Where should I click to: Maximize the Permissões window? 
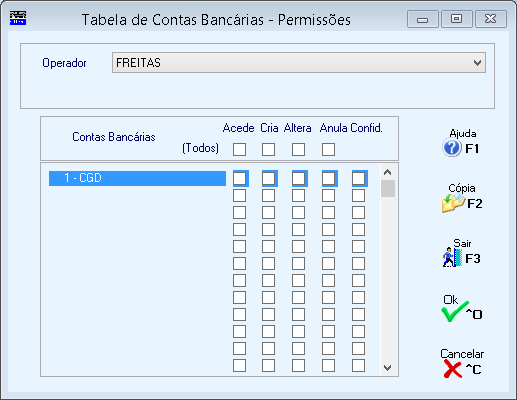tap(456, 19)
